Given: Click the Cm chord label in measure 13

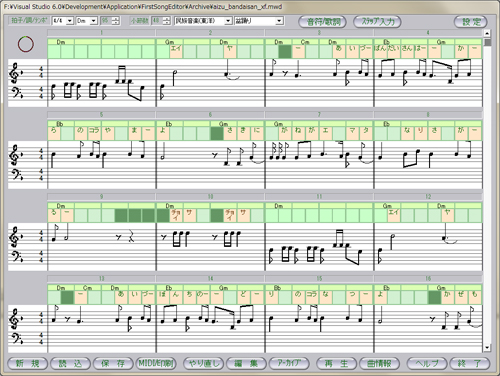Looking at the screenshot, I should (88, 288).
